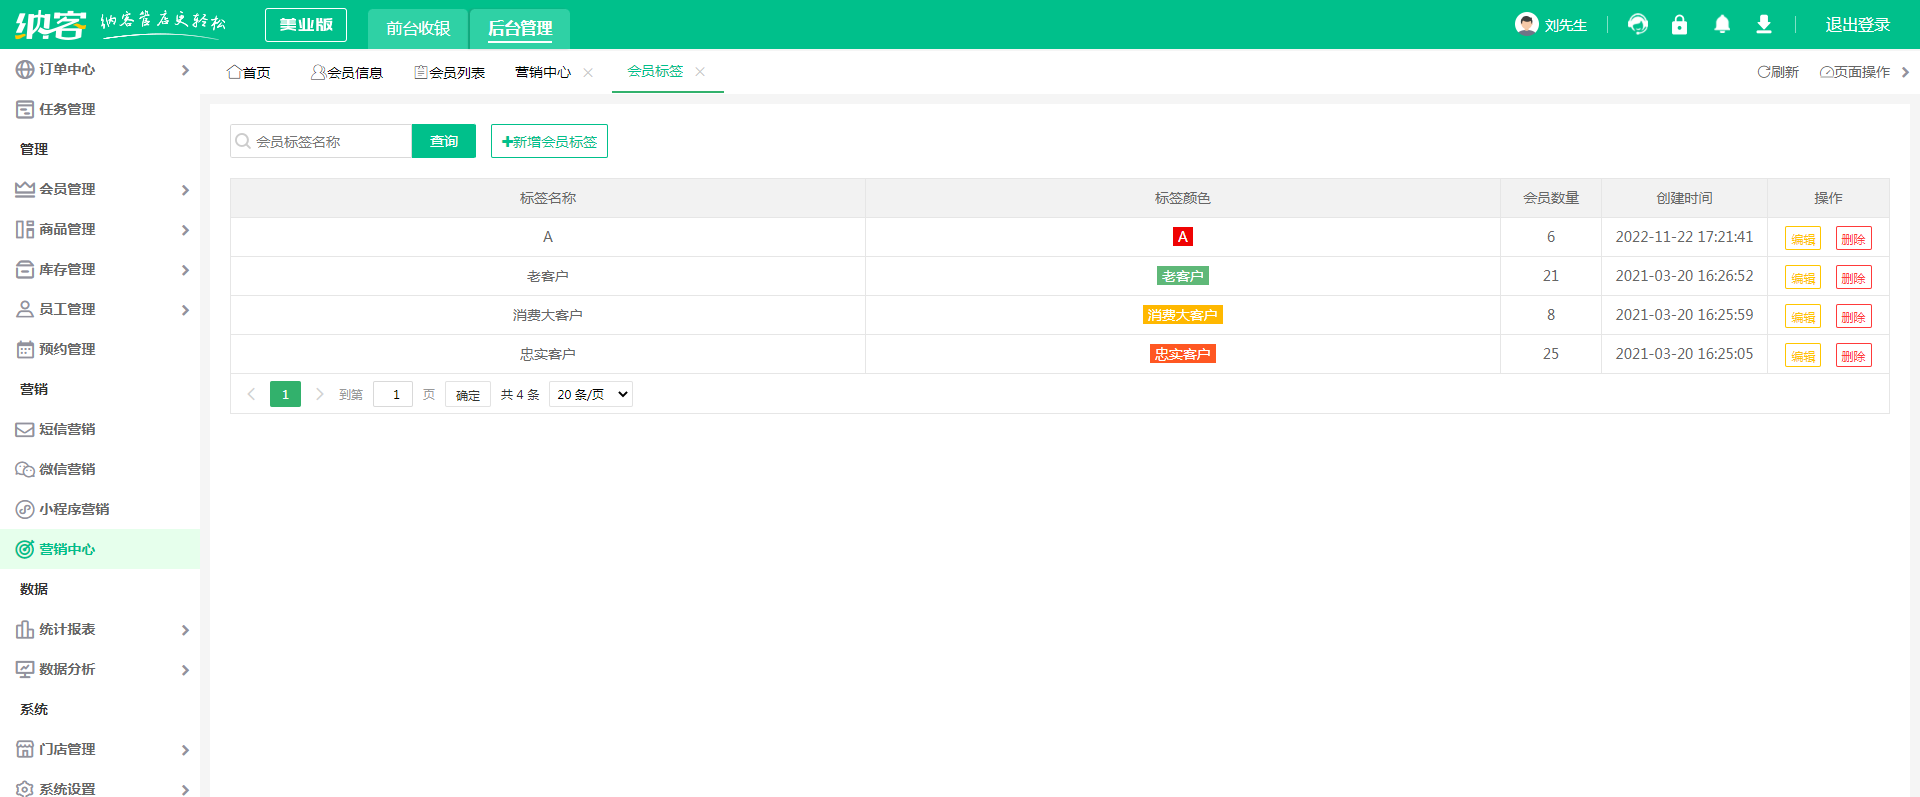The width and height of the screenshot is (1920, 797).
Task: Switch to the 会员列表 tab
Action: click(x=449, y=72)
